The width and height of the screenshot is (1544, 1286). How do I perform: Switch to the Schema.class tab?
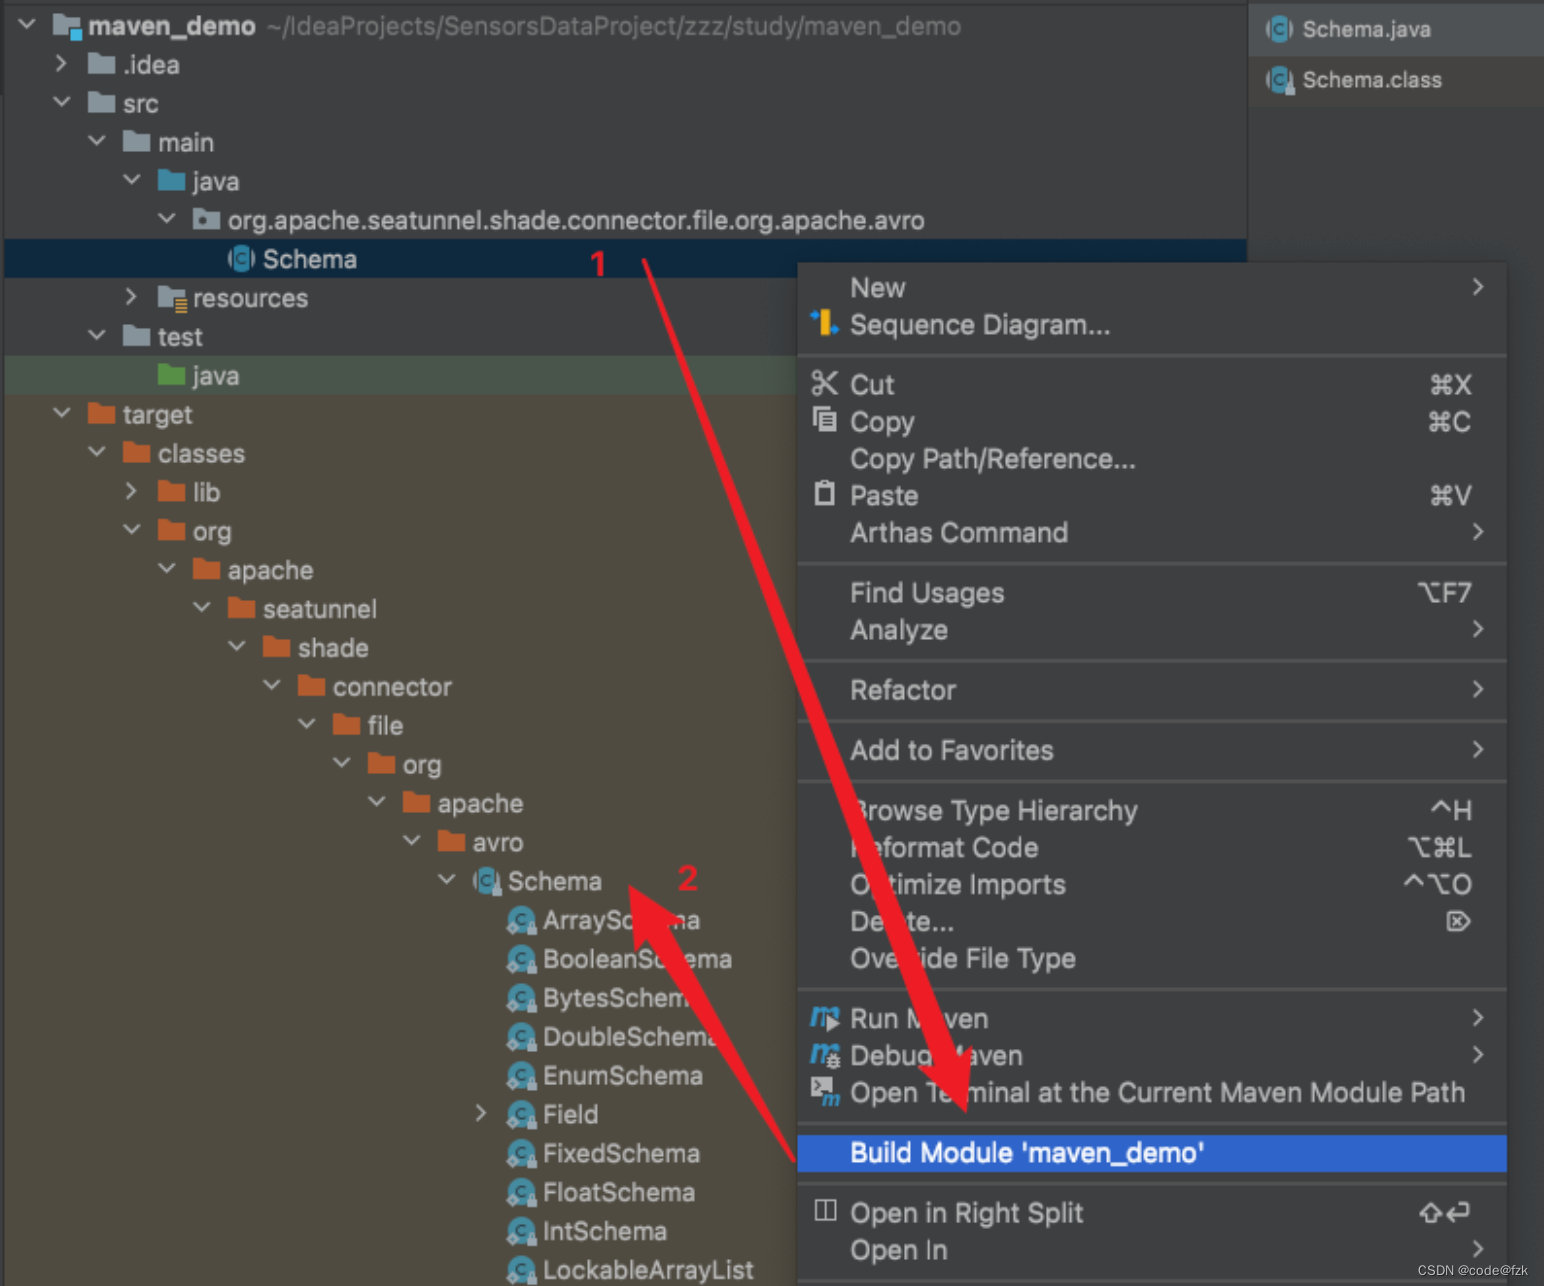(x=1396, y=80)
